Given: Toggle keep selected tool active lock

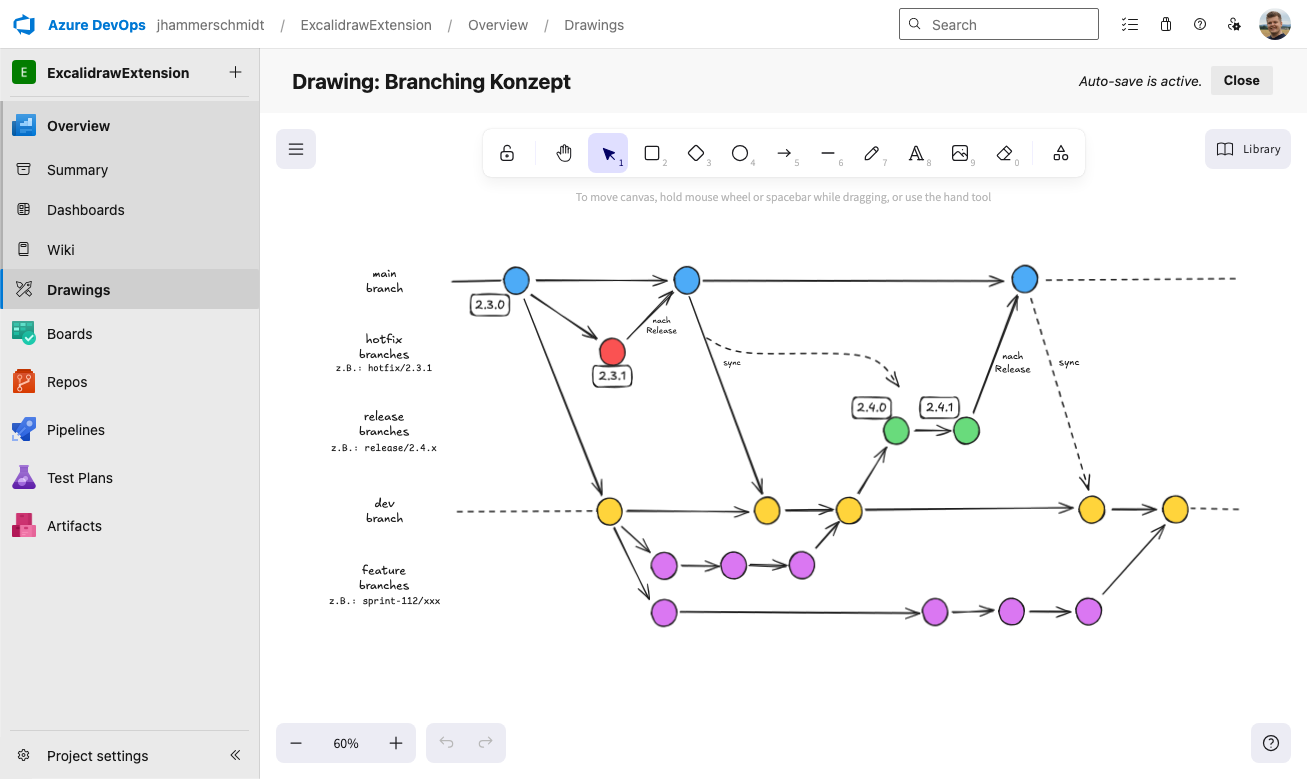Looking at the screenshot, I should (x=507, y=152).
